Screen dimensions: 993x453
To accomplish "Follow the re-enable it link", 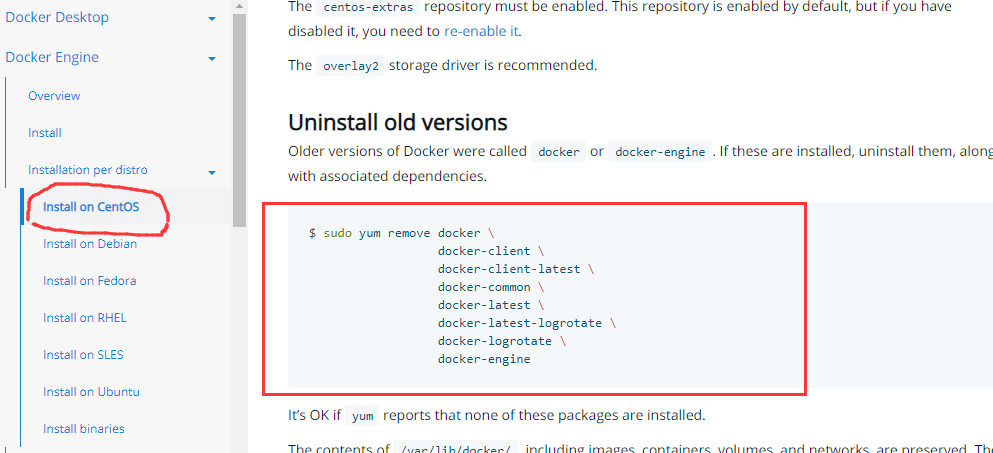I will (481, 31).
